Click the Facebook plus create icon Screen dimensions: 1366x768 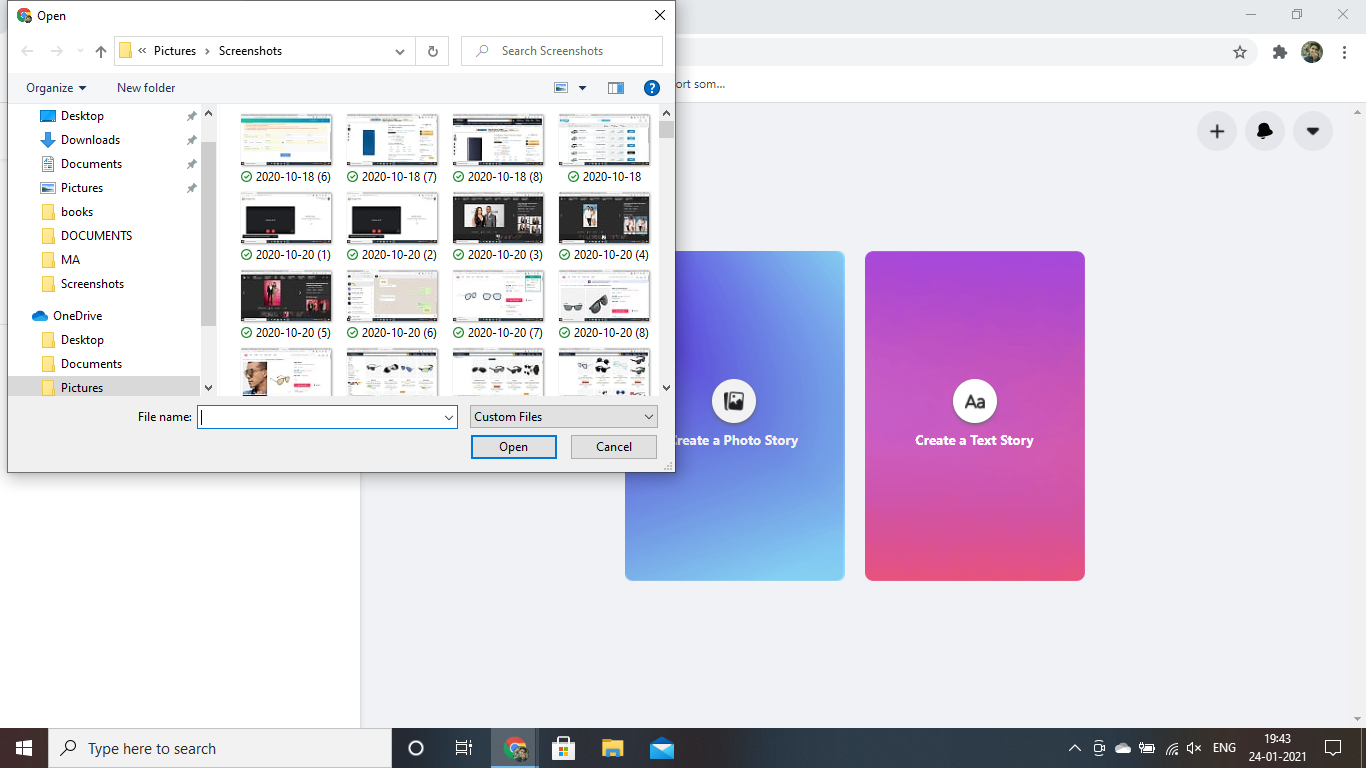[x=1216, y=131]
